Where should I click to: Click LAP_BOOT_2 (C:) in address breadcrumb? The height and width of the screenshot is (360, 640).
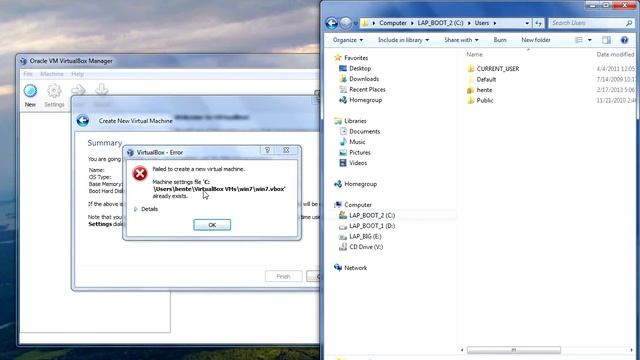(440, 23)
